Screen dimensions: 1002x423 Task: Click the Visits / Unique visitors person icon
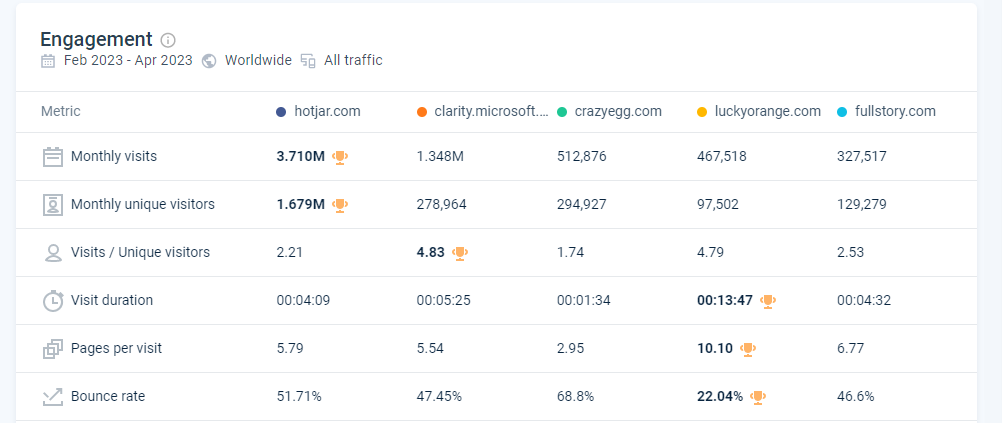53,252
